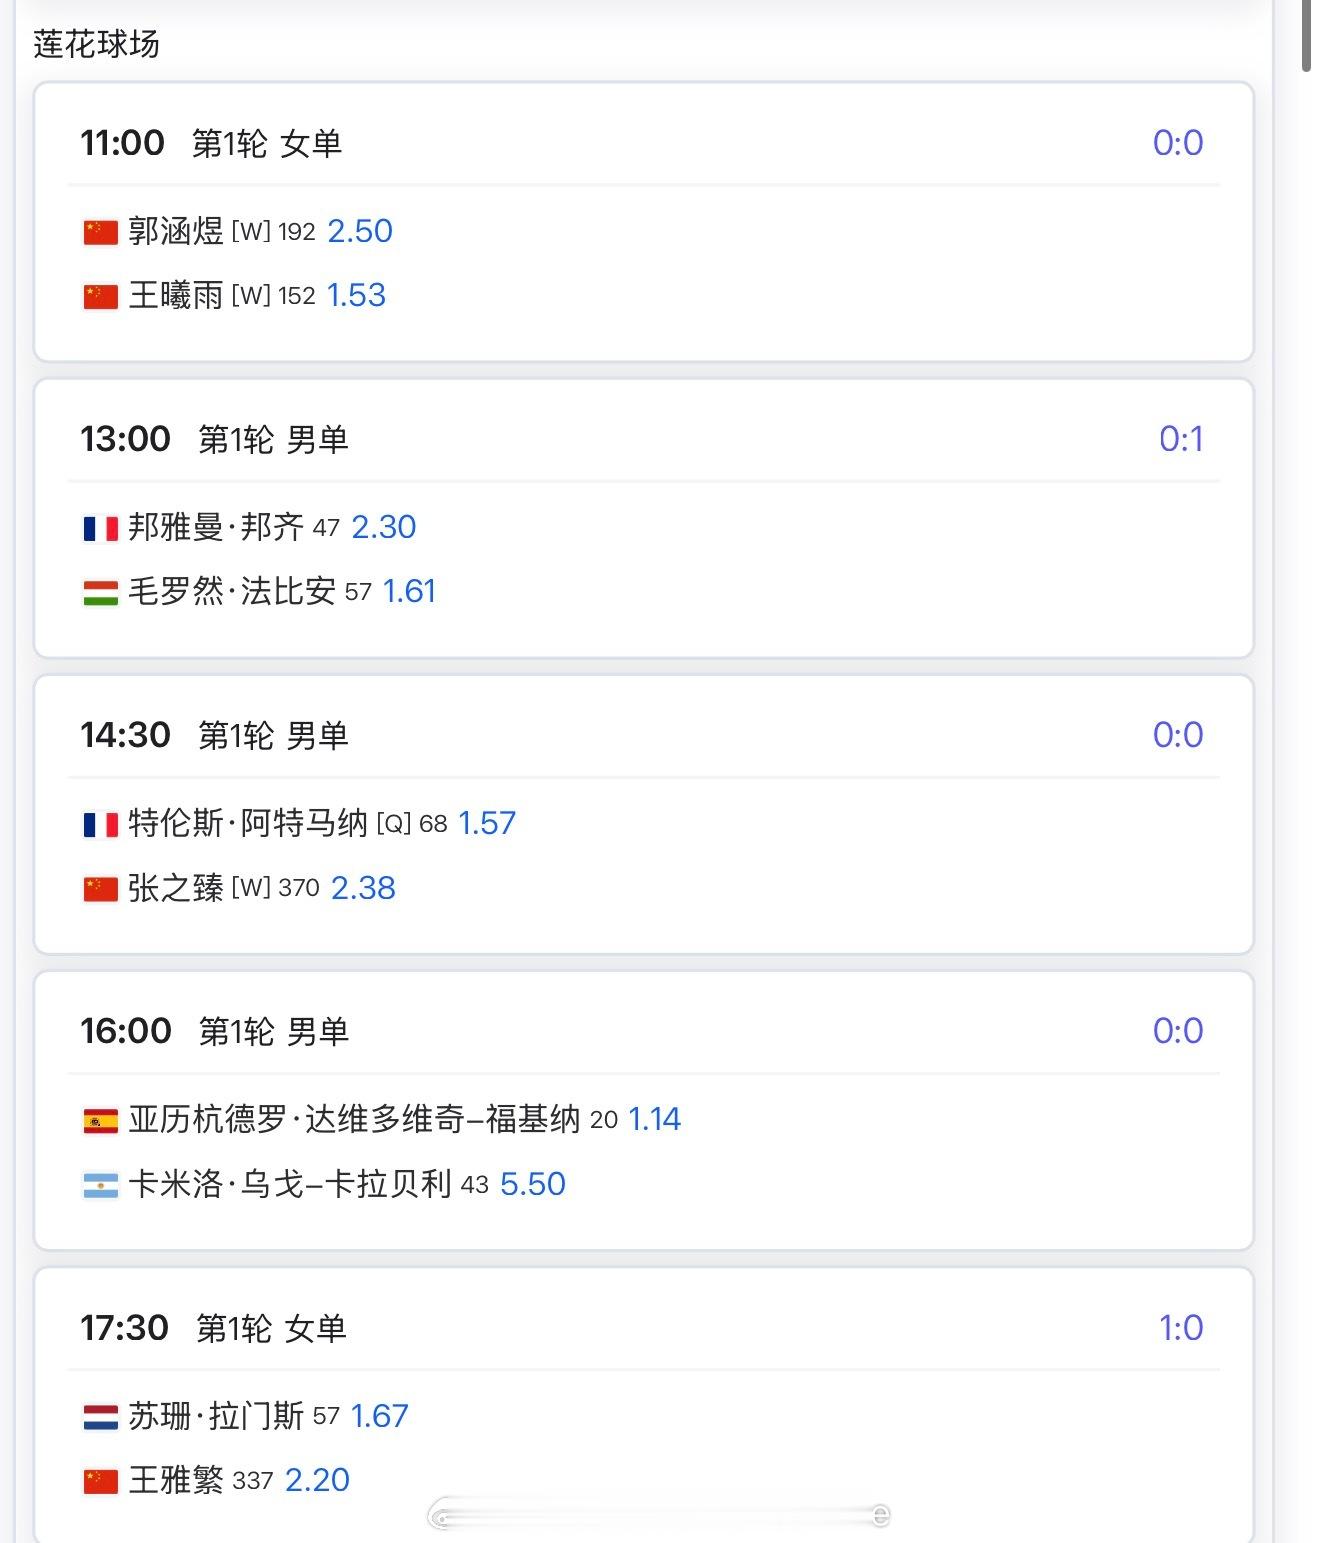The width and height of the screenshot is (1320, 1543).
Task: Open score 1:0 of 17:30 match
Action: [x=1181, y=1328]
